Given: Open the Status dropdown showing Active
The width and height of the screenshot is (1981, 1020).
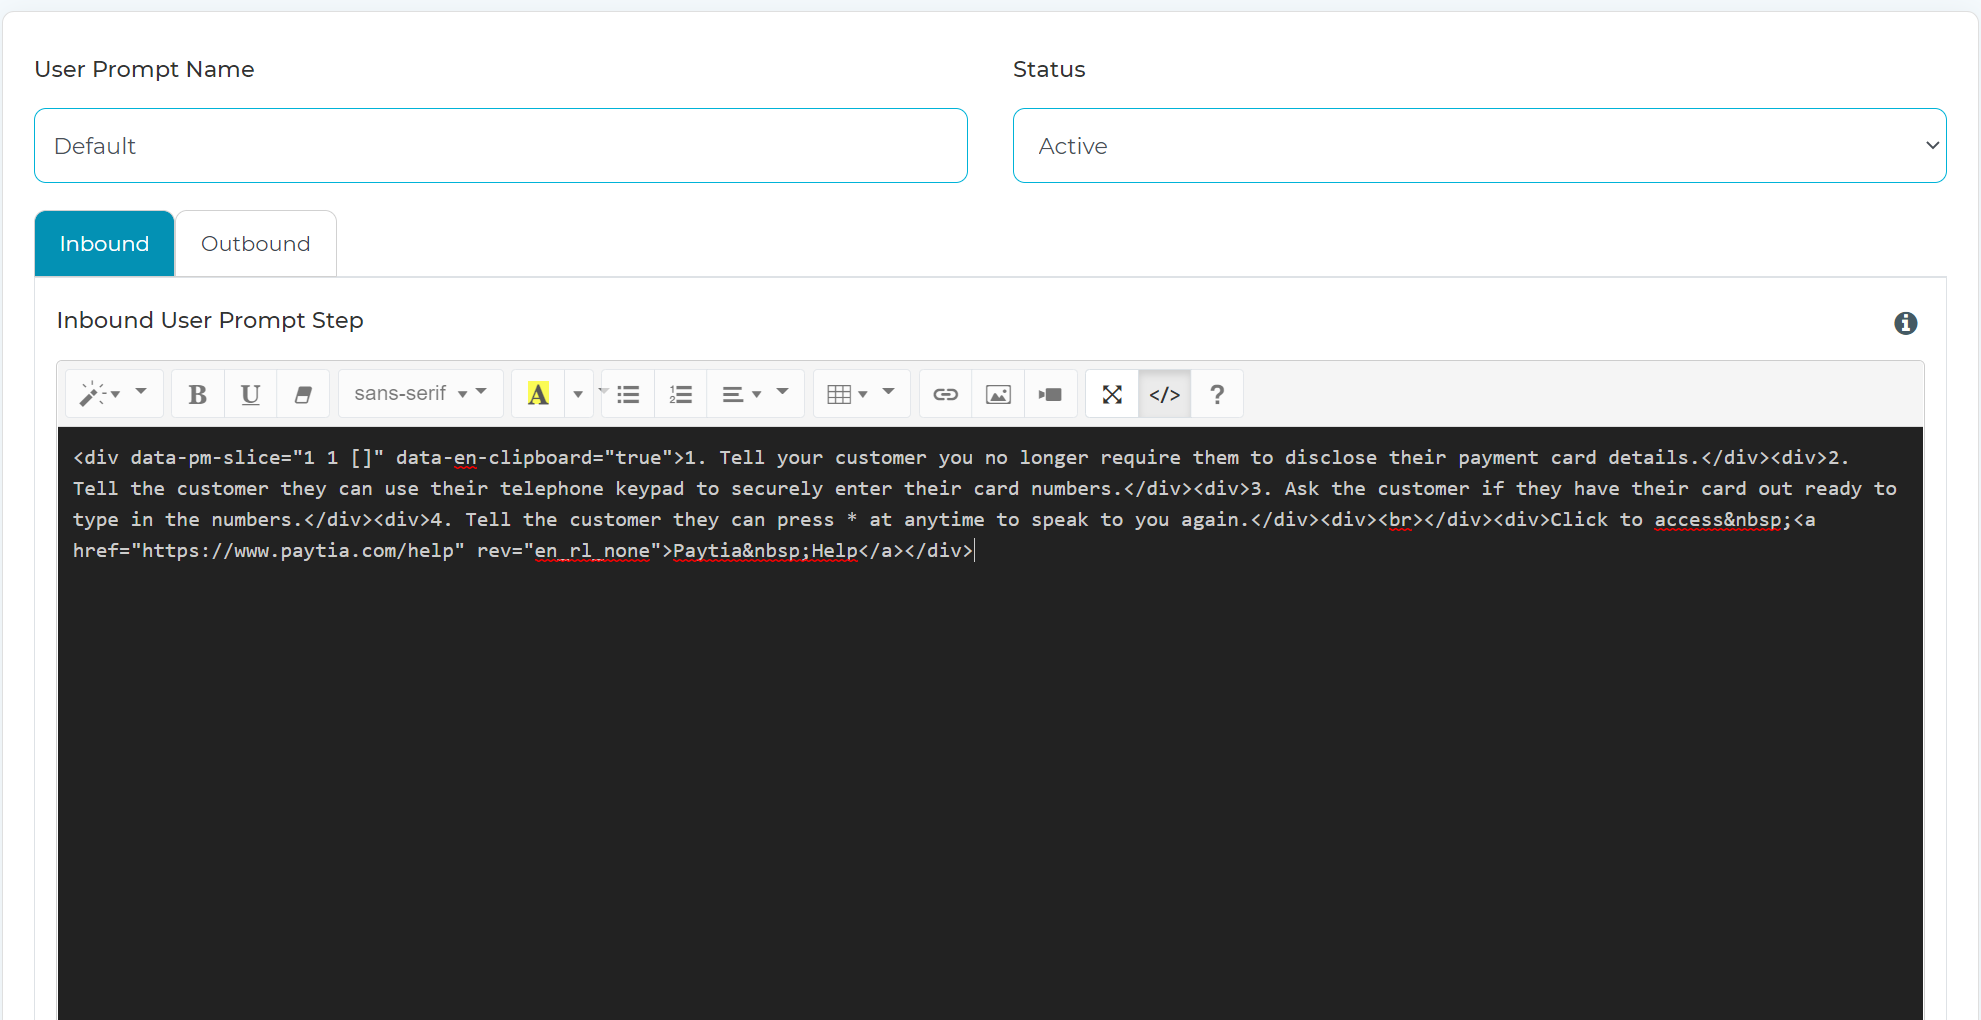Looking at the screenshot, I should (x=1479, y=145).
